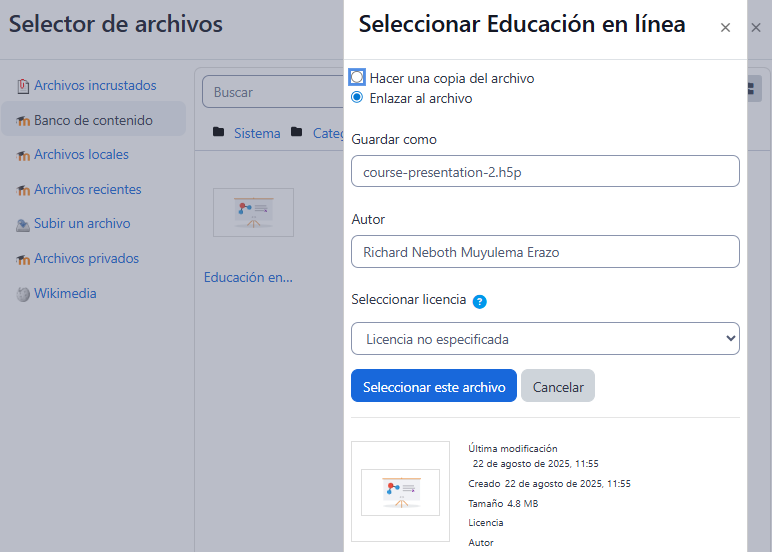Click the Educación en... file thumbnail

[x=253, y=212]
